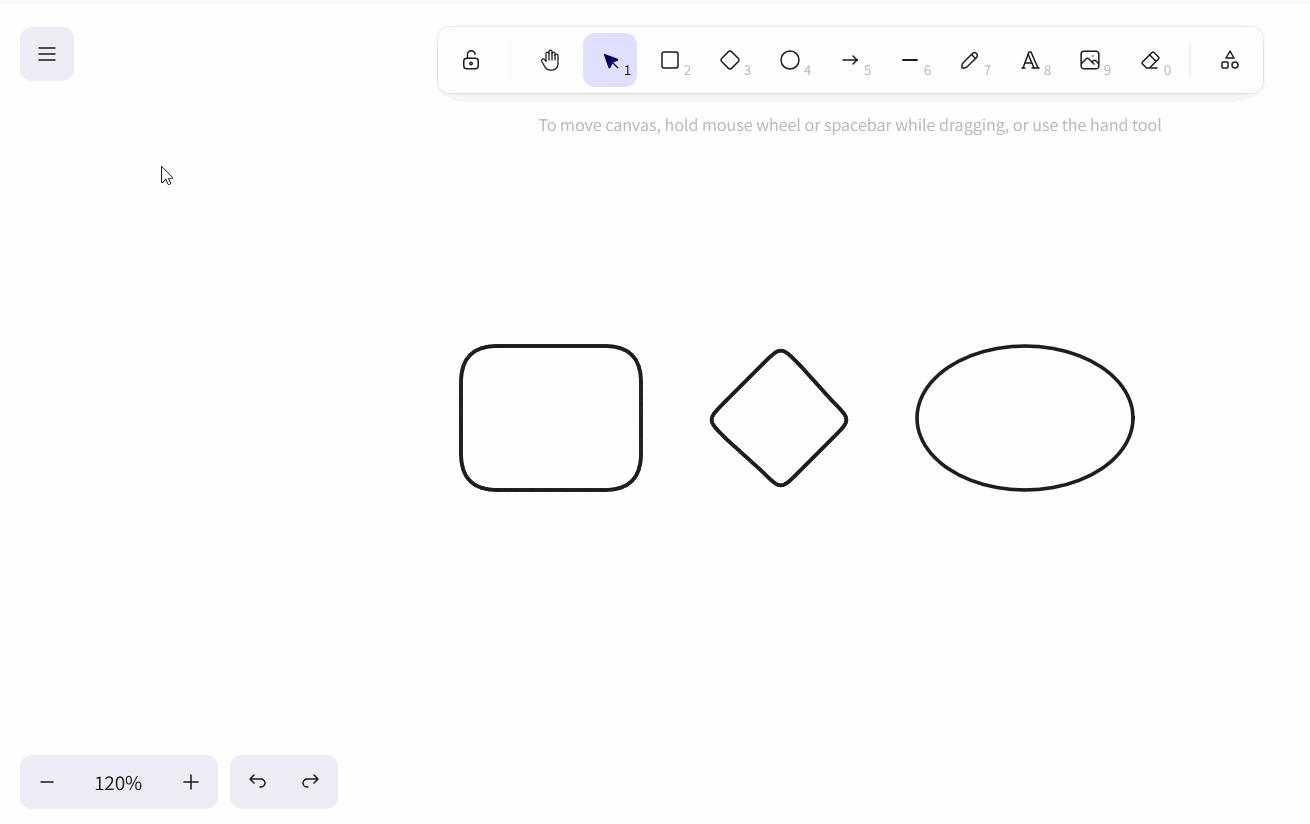
Task: Select the ellipse shape on canvas
Action: pos(918,418)
